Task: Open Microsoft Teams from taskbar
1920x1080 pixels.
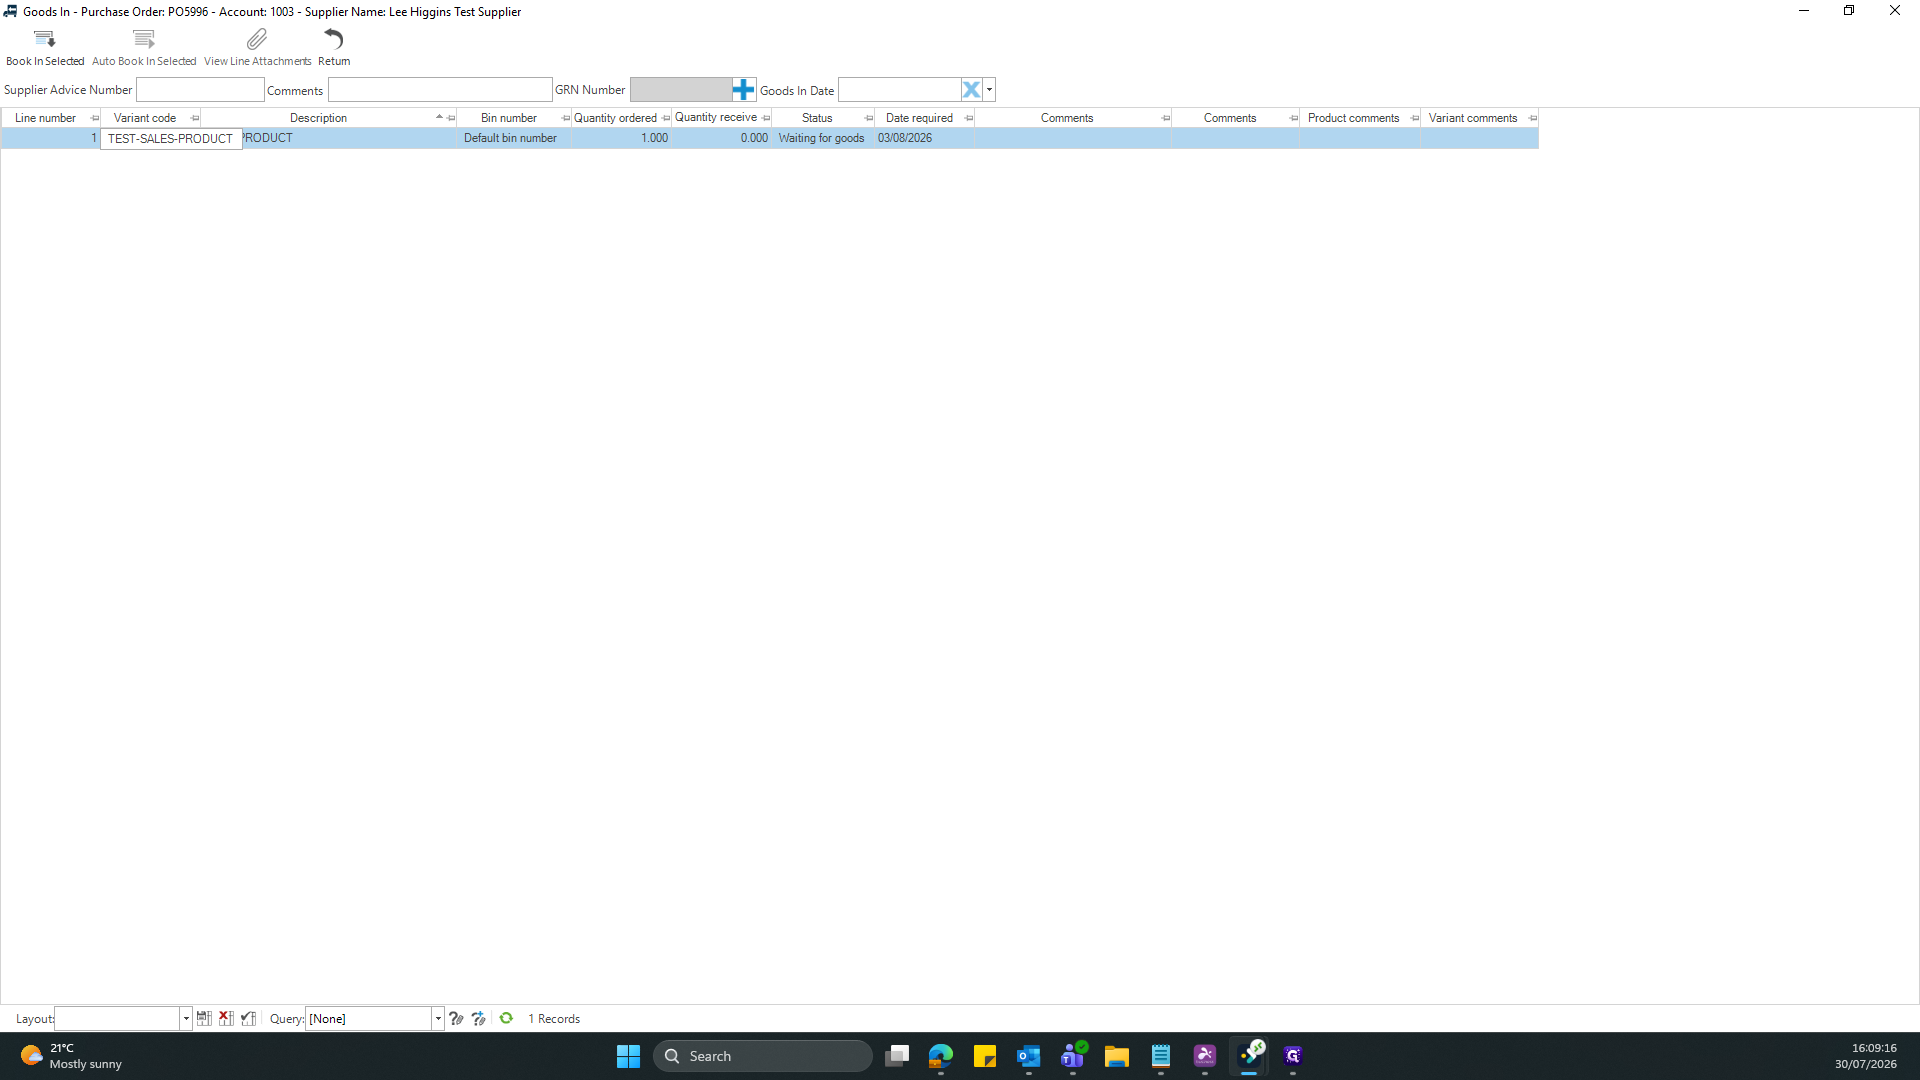Action: click(x=1073, y=1056)
